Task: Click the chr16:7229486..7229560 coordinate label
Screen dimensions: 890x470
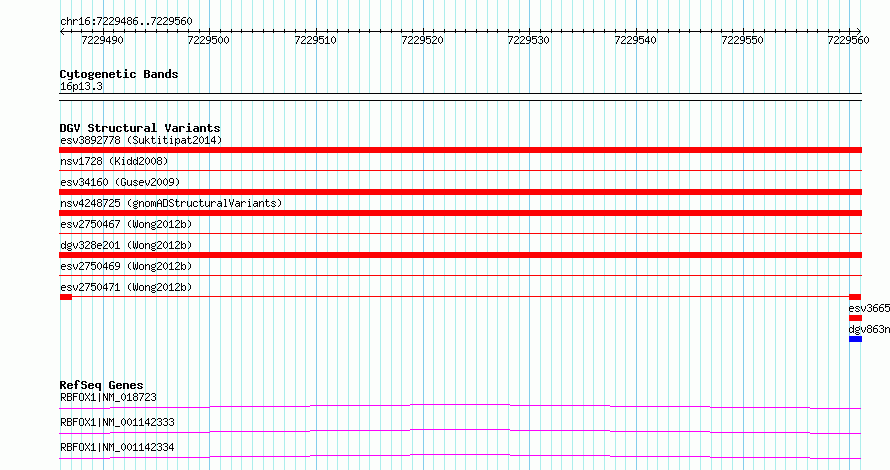Action: pyautogui.click(x=126, y=22)
